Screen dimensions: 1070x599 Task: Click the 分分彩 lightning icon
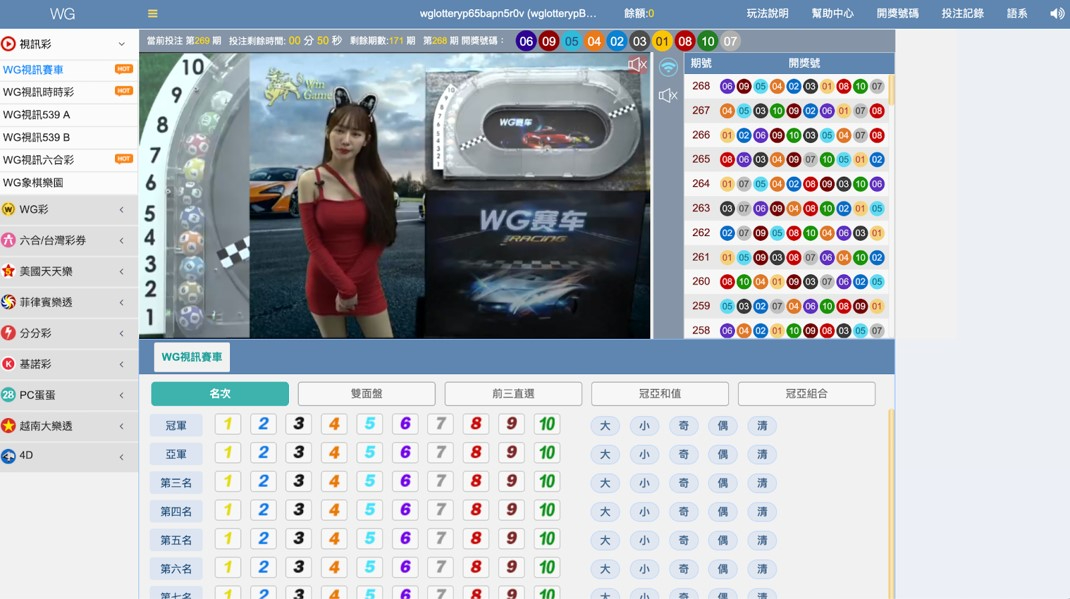click(x=9, y=333)
